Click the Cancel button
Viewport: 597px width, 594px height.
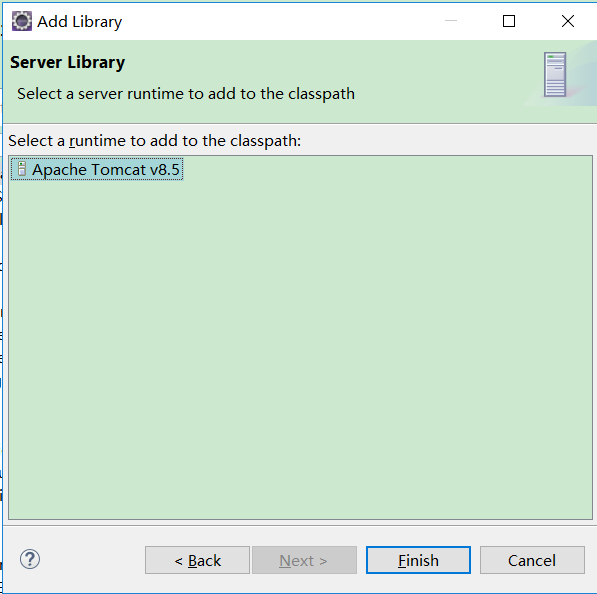coord(532,560)
